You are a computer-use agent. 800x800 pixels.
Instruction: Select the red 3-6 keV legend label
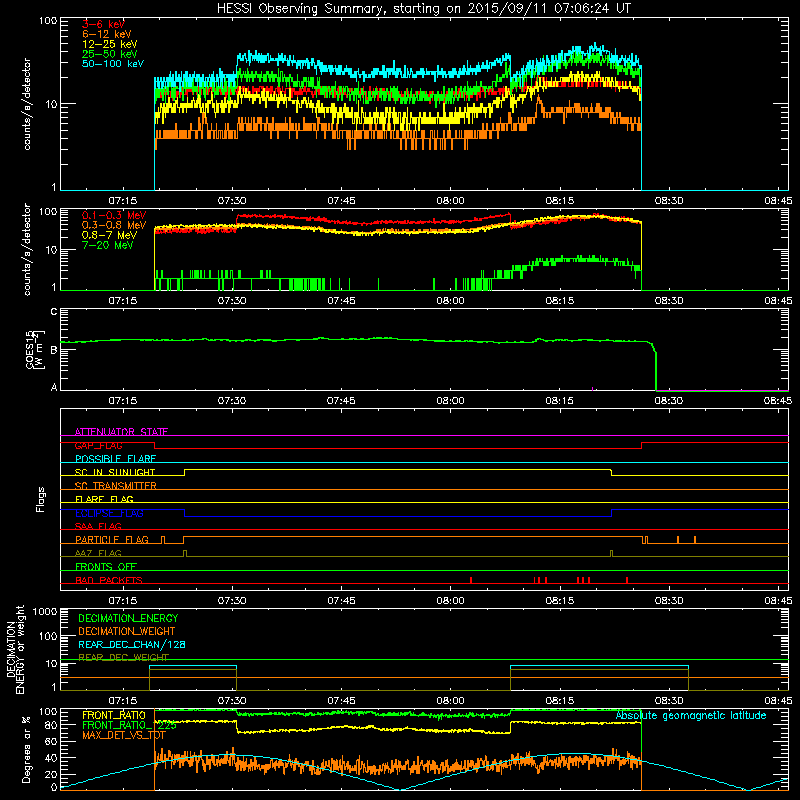click(104, 24)
